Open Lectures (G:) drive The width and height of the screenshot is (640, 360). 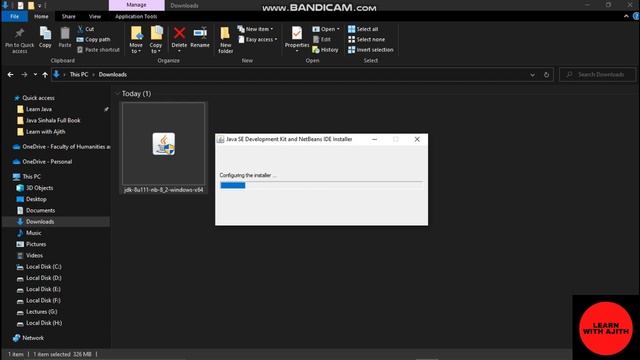pyautogui.click(x=37, y=312)
